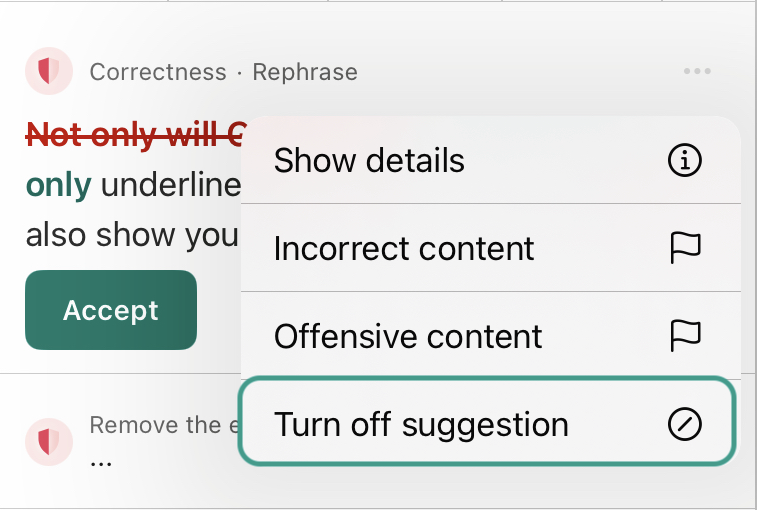Select Show details from the menu
Viewport: 757px width, 510px height.
pyautogui.click(x=491, y=160)
